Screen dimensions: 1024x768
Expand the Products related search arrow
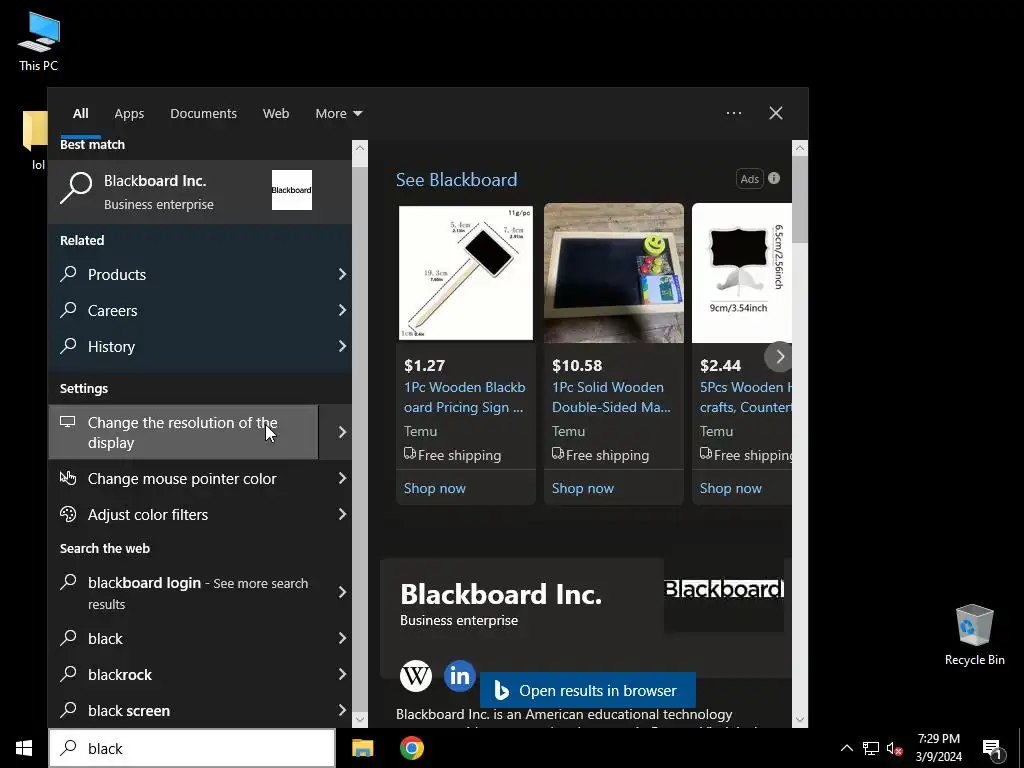click(342, 274)
